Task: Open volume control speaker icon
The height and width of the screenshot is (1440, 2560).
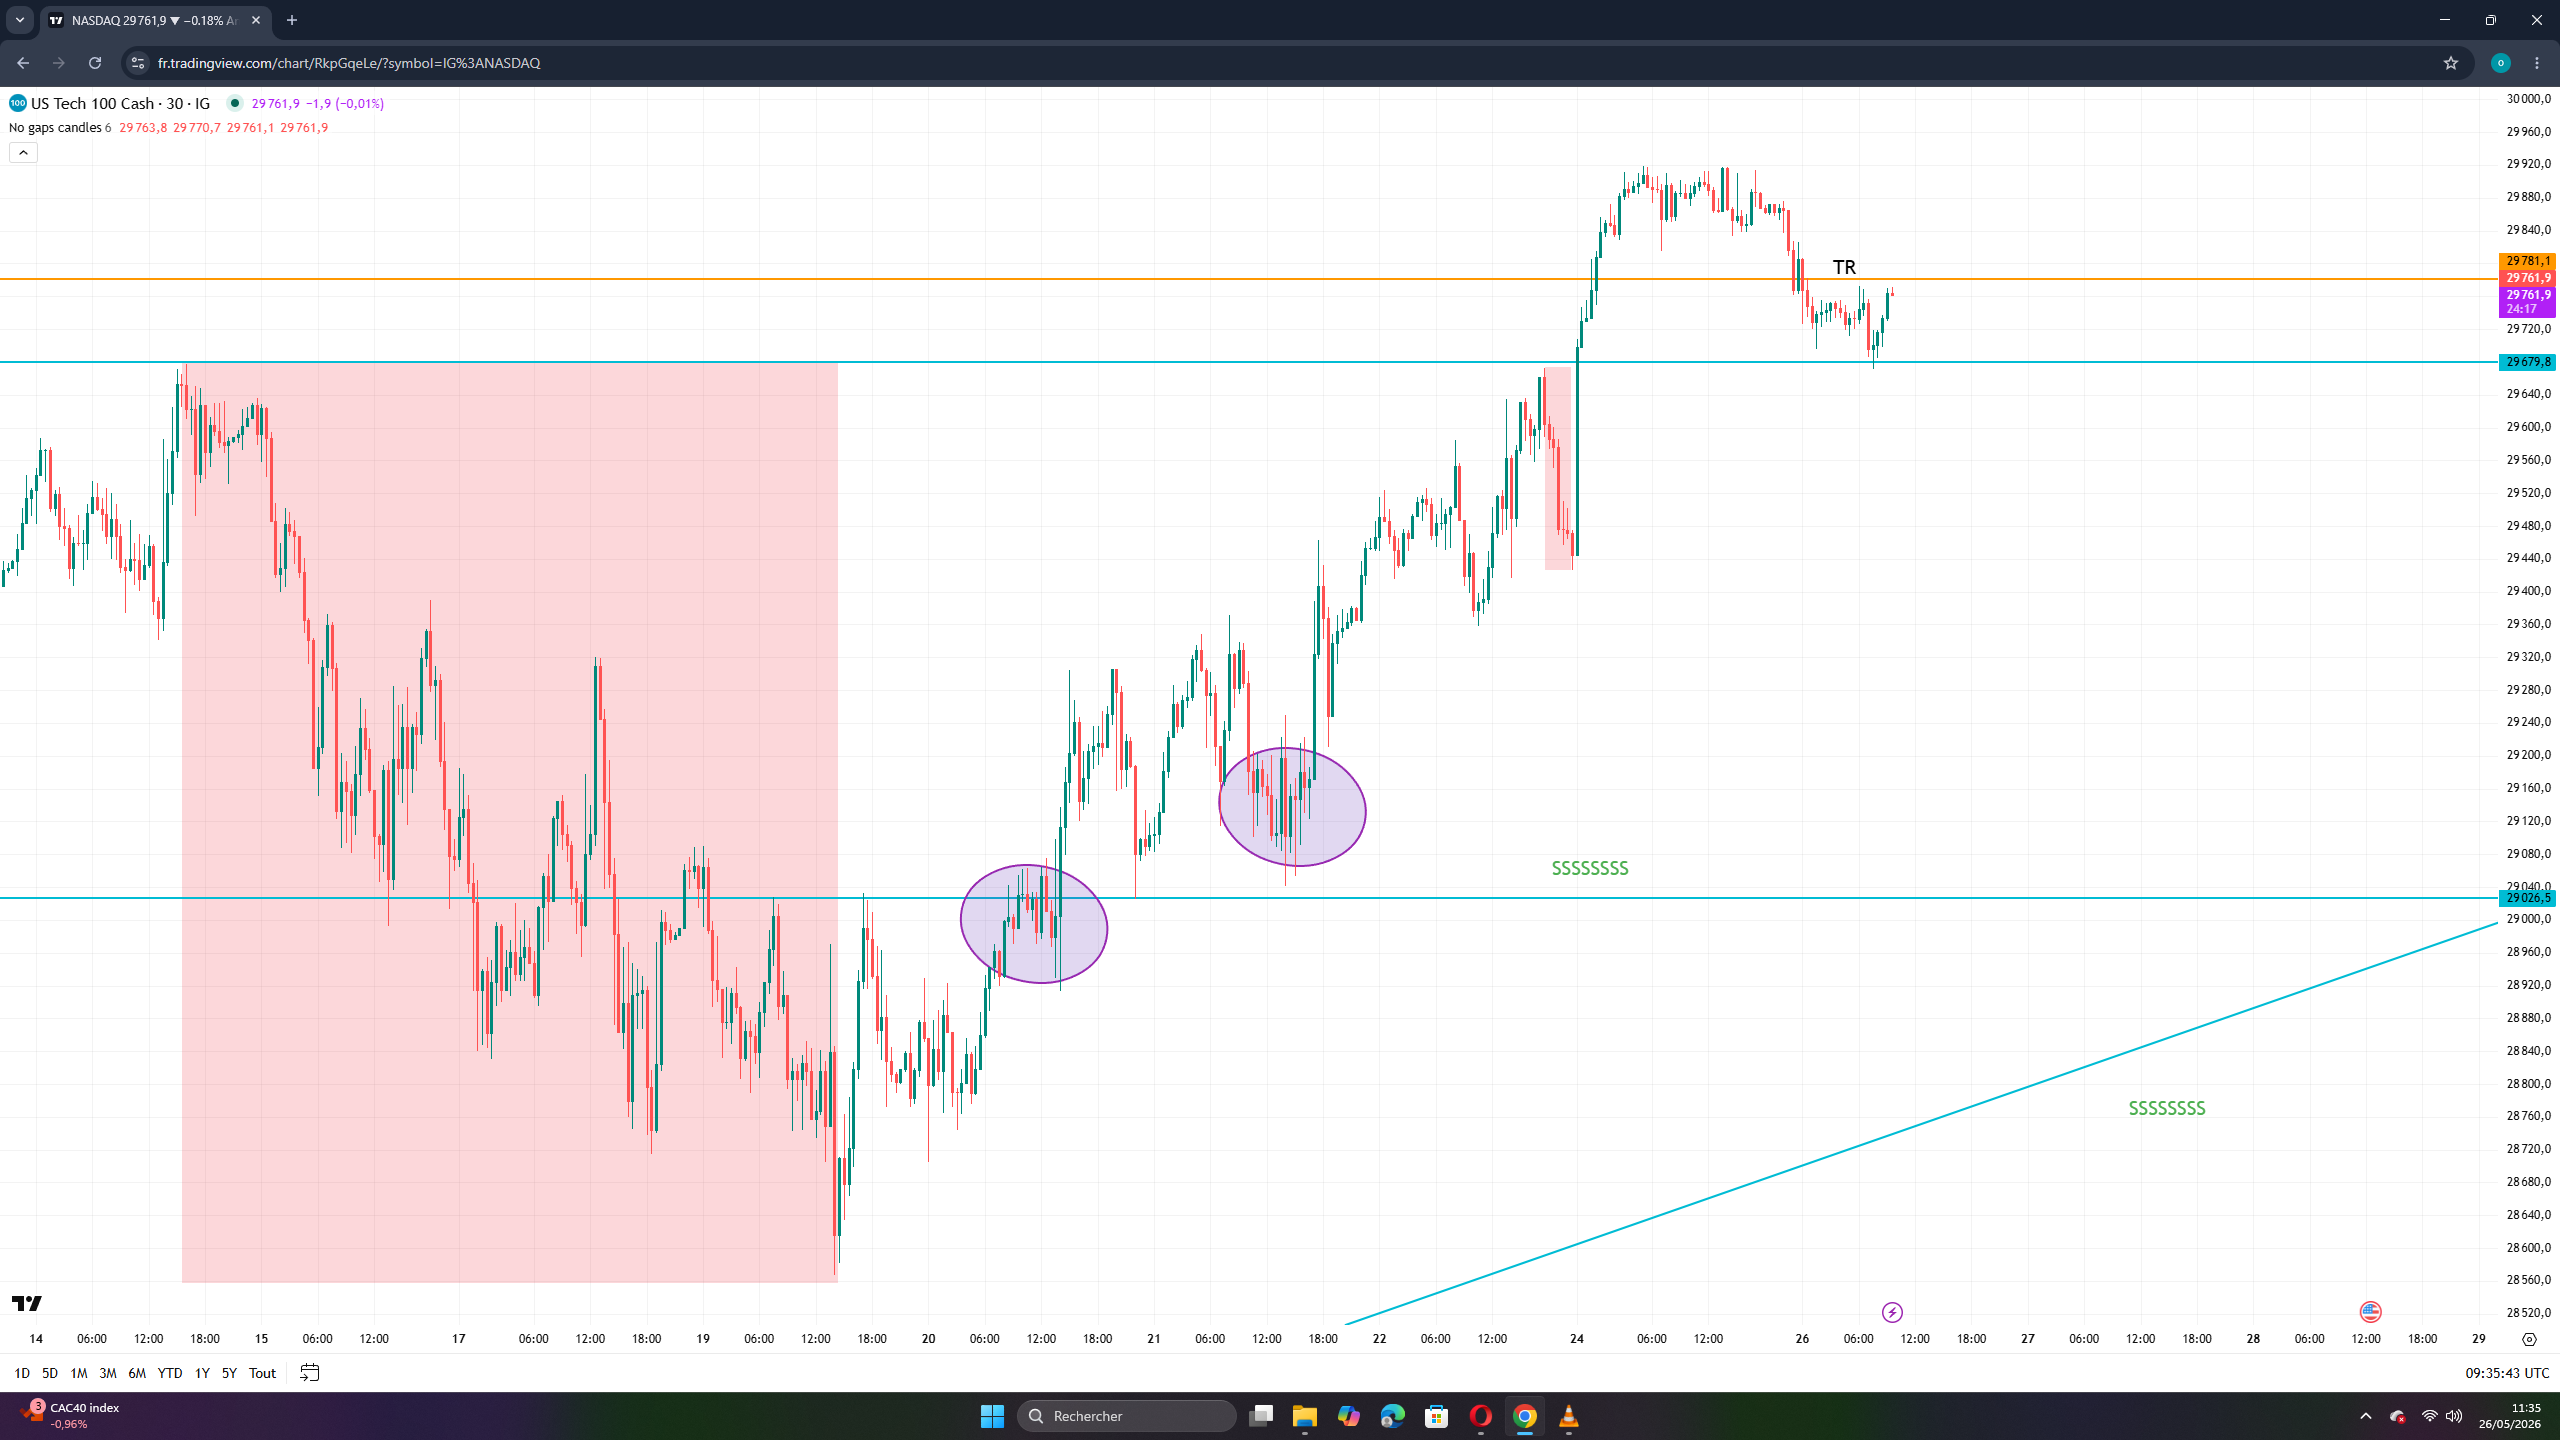Action: pyautogui.click(x=2454, y=1416)
